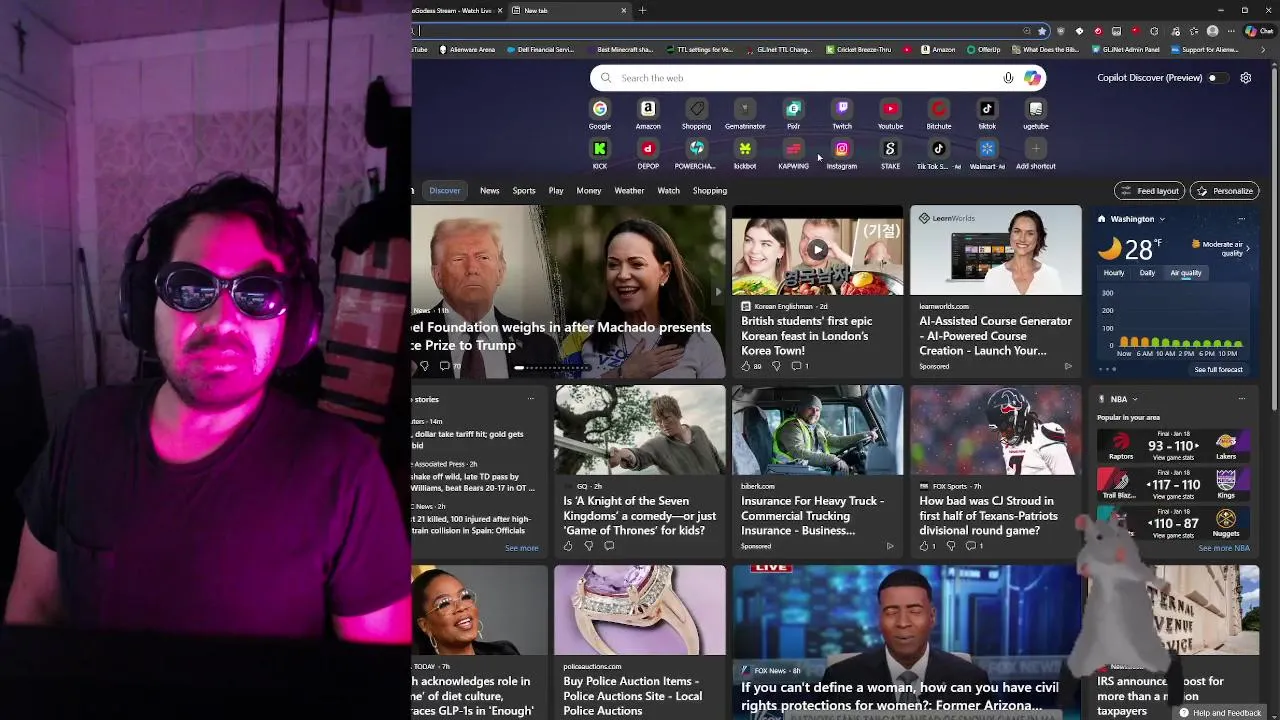The width and height of the screenshot is (1280, 720).
Task: Expand the NBA league dropdown
Action: tap(1135, 399)
